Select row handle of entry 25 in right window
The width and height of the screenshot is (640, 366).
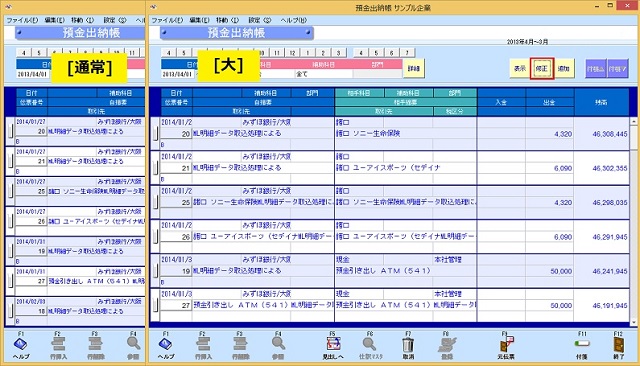point(155,202)
